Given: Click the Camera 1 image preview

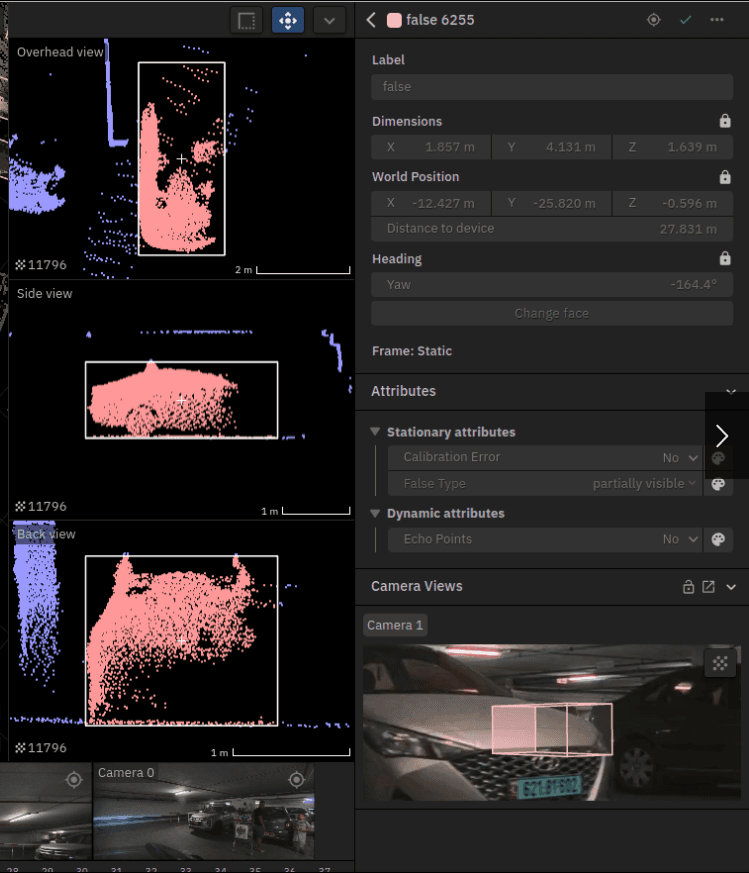Looking at the screenshot, I should pyautogui.click(x=552, y=723).
